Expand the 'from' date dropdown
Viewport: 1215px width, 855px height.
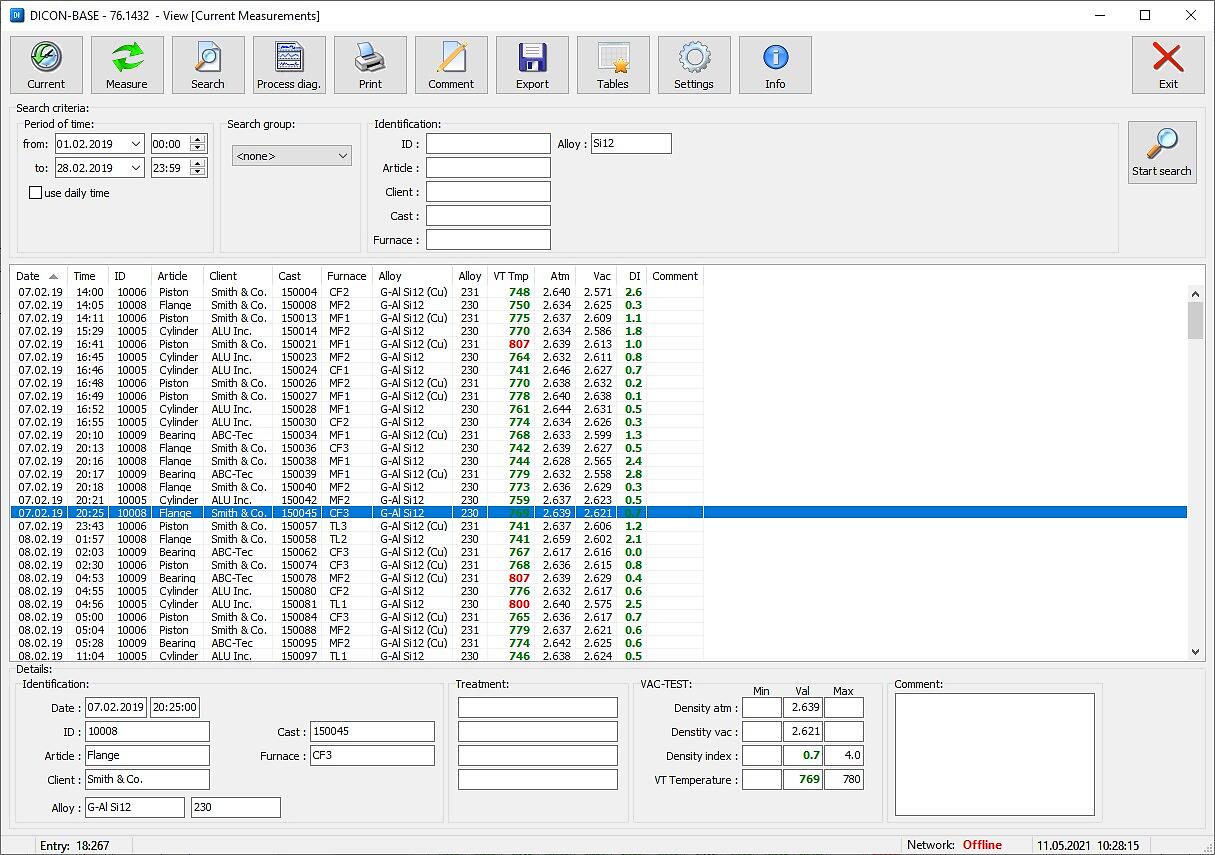pos(136,144)
